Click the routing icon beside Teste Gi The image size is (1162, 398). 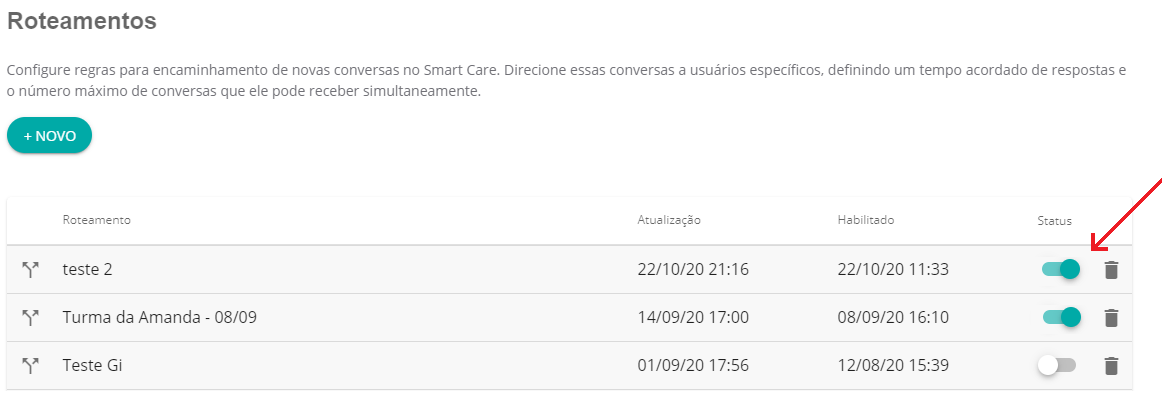click(x=30, y=365)
